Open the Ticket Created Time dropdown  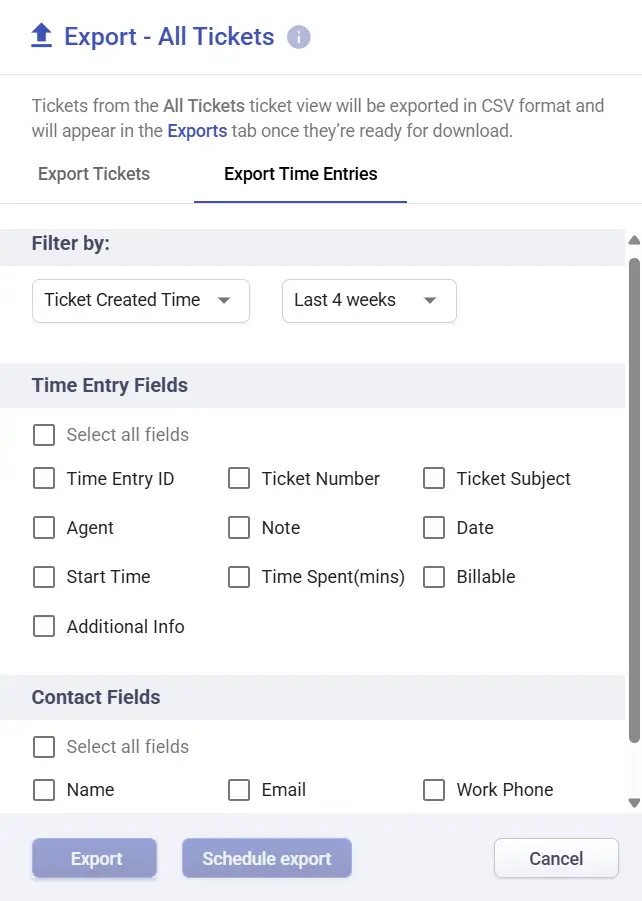(x=140, y=300)
